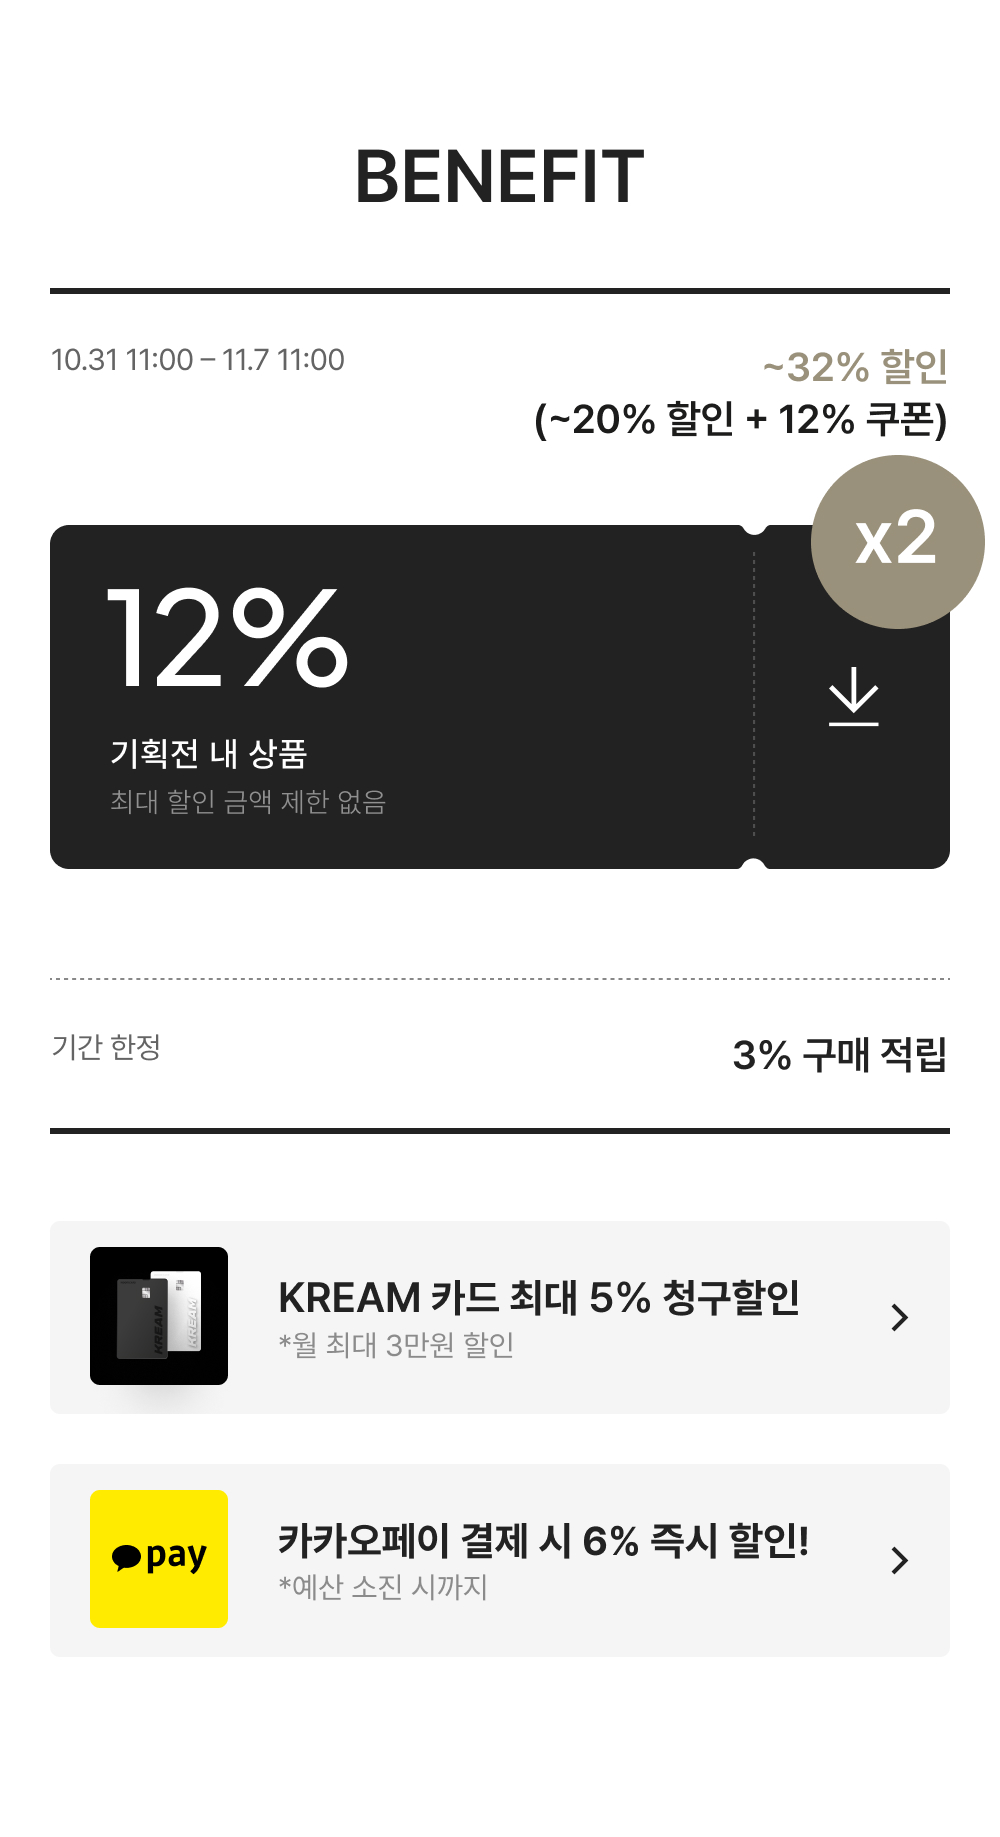Click the *월 최대 3만원 할인 note

(x=396, y=1345)
